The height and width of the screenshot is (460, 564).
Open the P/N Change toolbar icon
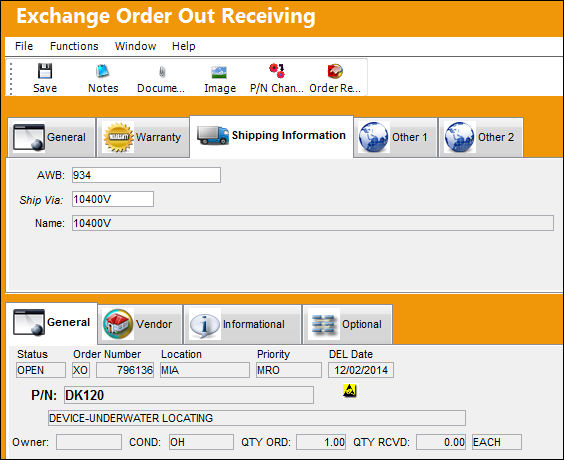click(277, 70)
